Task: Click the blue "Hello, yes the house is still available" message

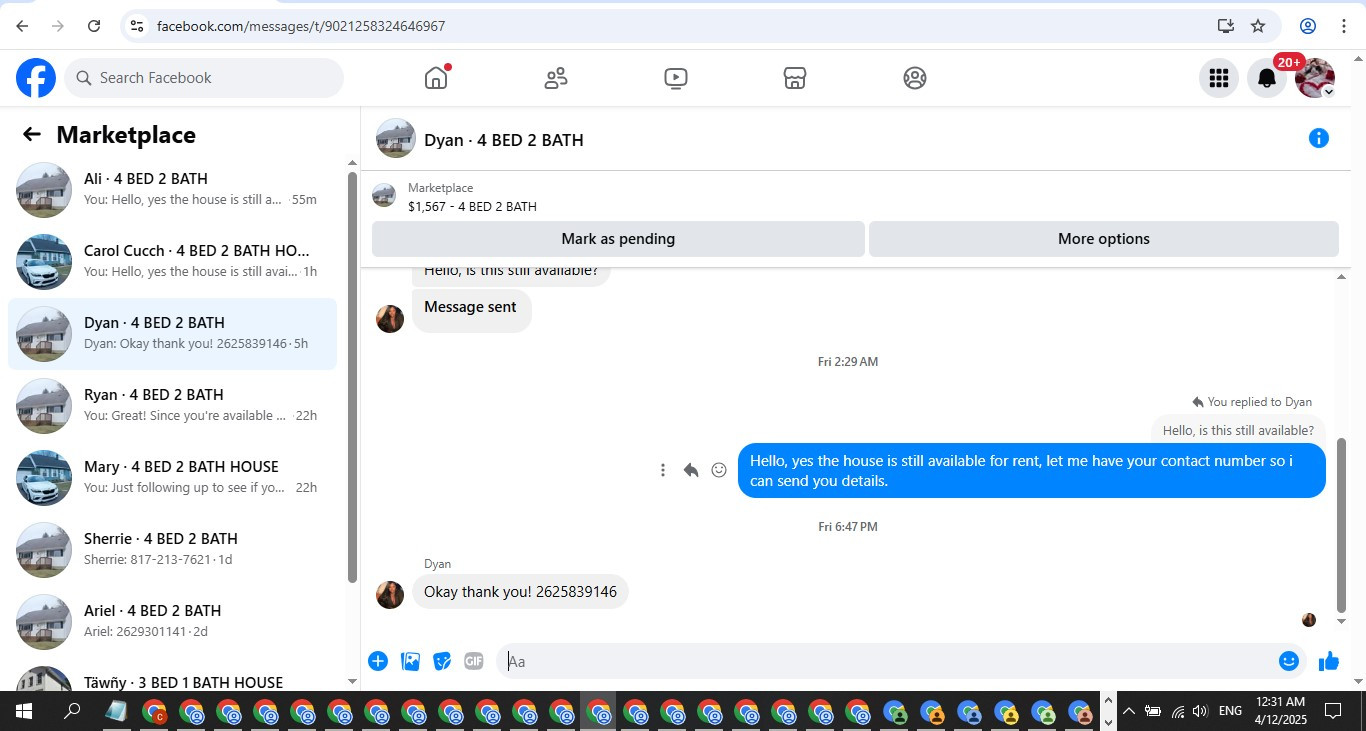Action: 1032,471
